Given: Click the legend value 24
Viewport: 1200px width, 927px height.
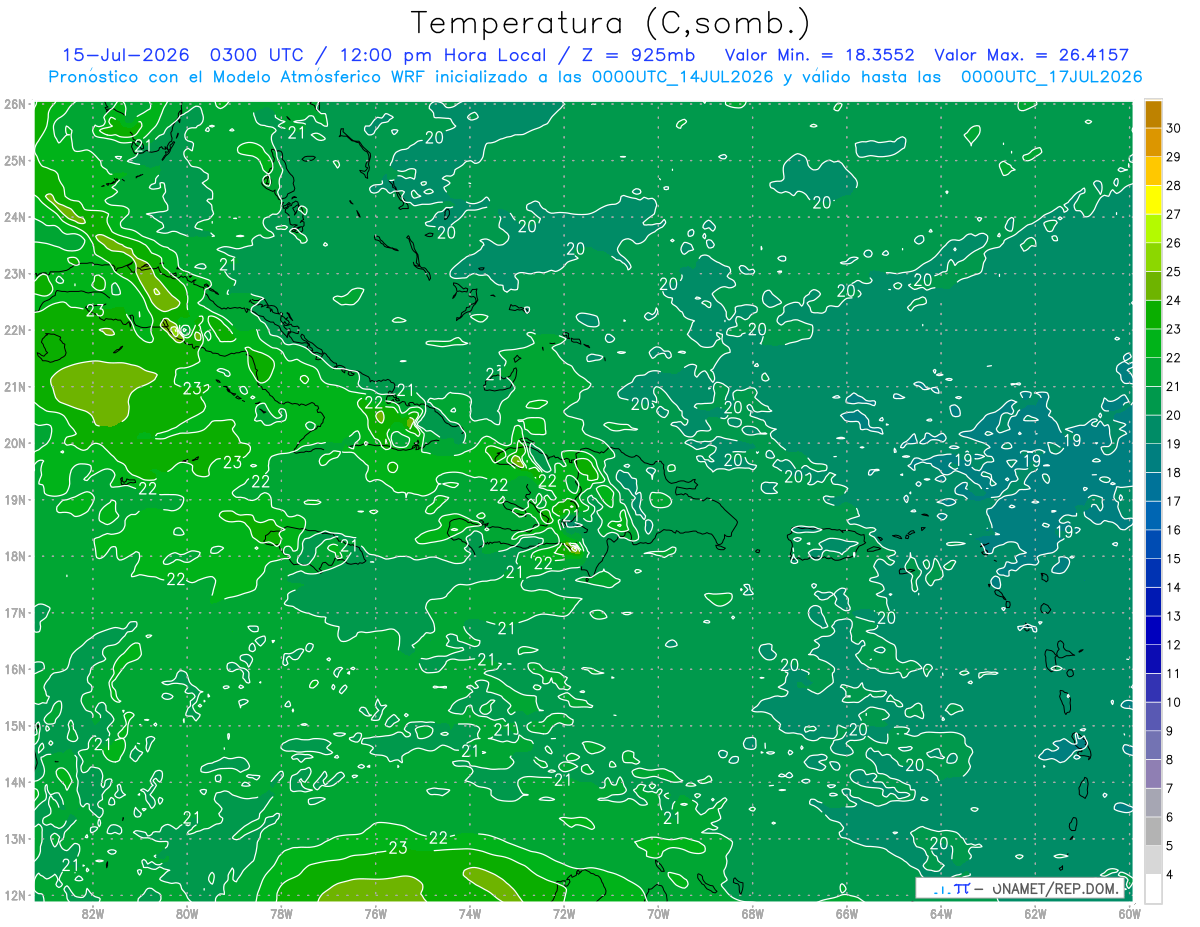Looking at the screenshot, I should [x=1174, y=300].
